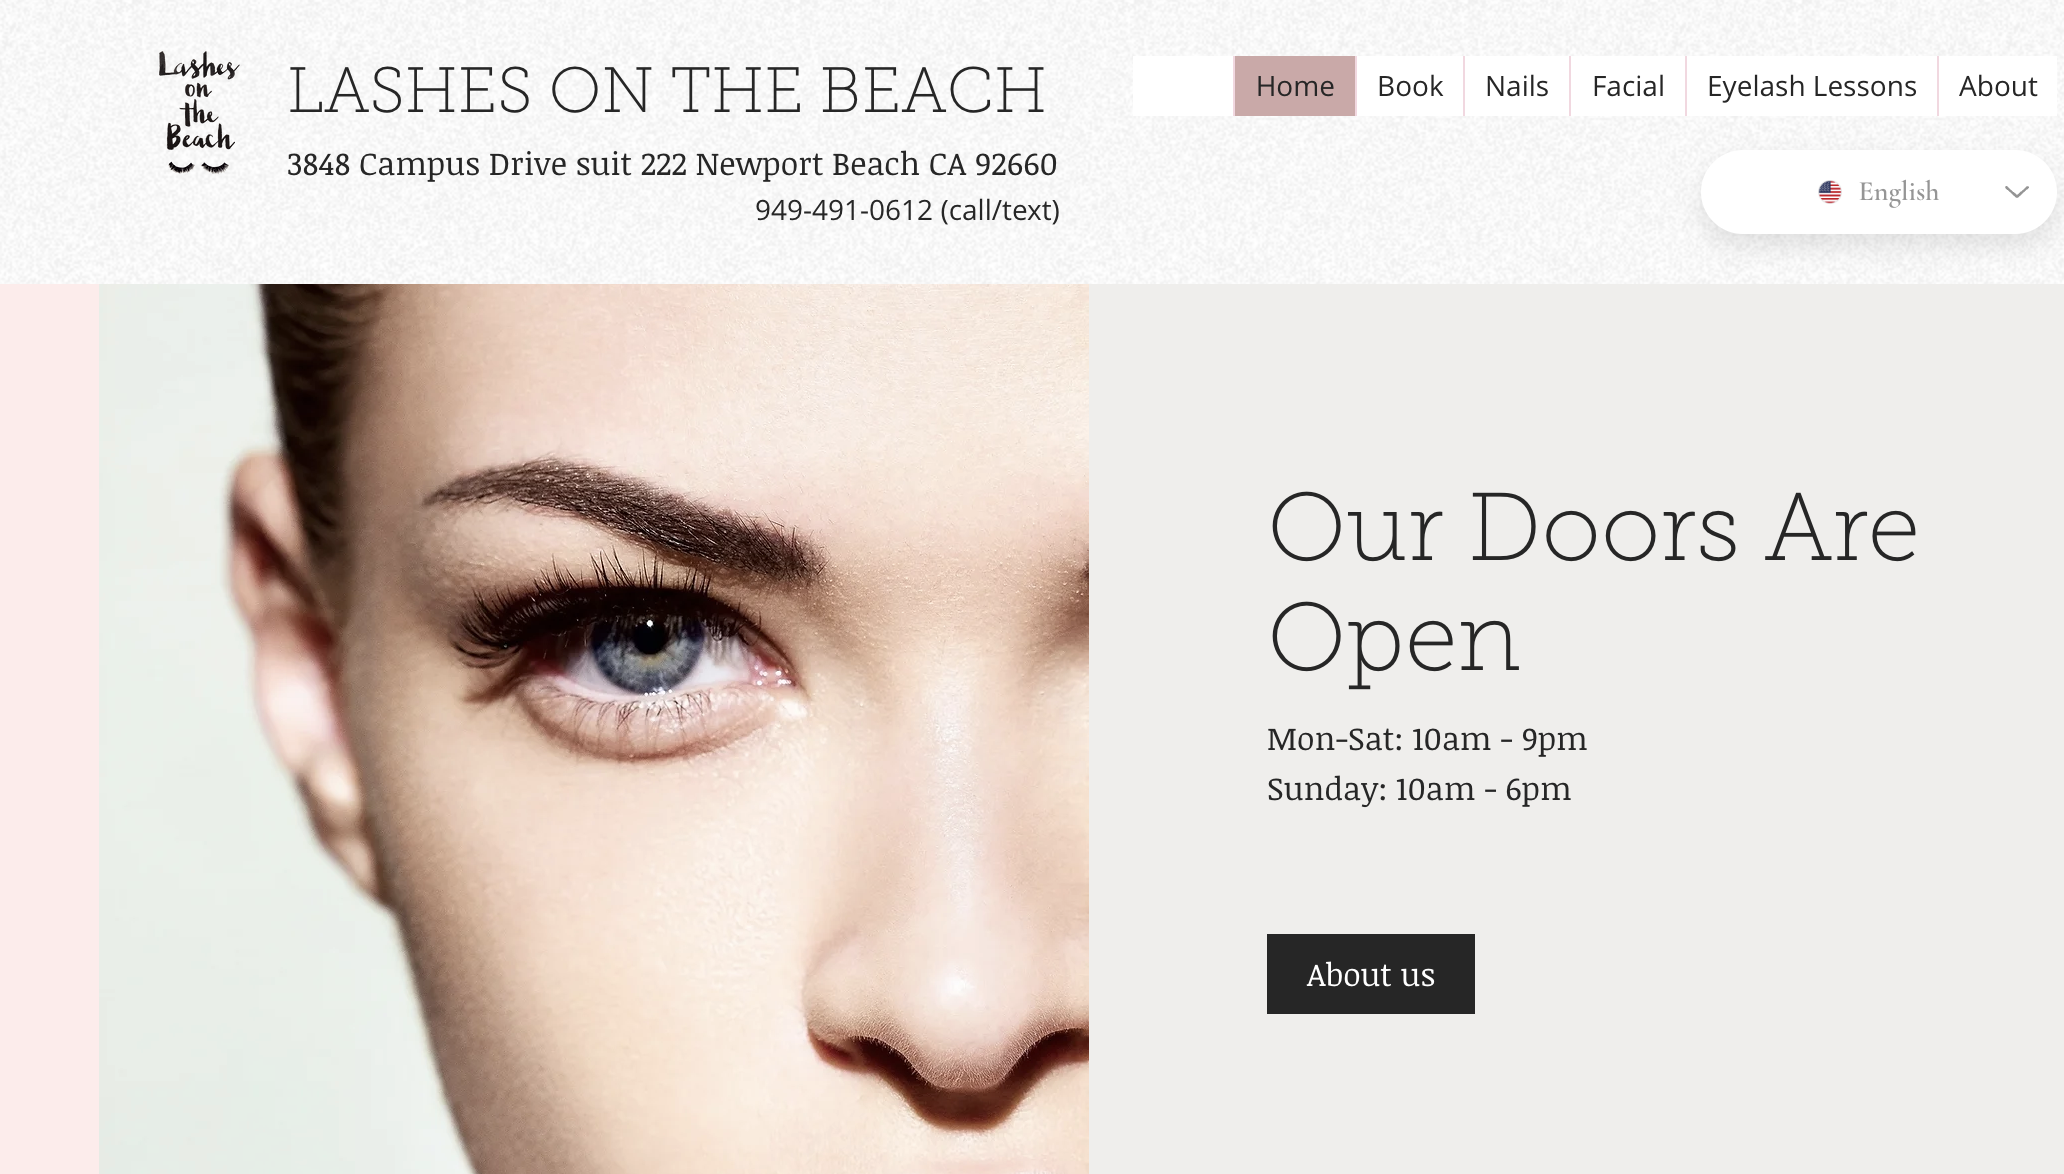Select the Home navigation tab
The image size is (2064, 1174).
pos(1294,86)
